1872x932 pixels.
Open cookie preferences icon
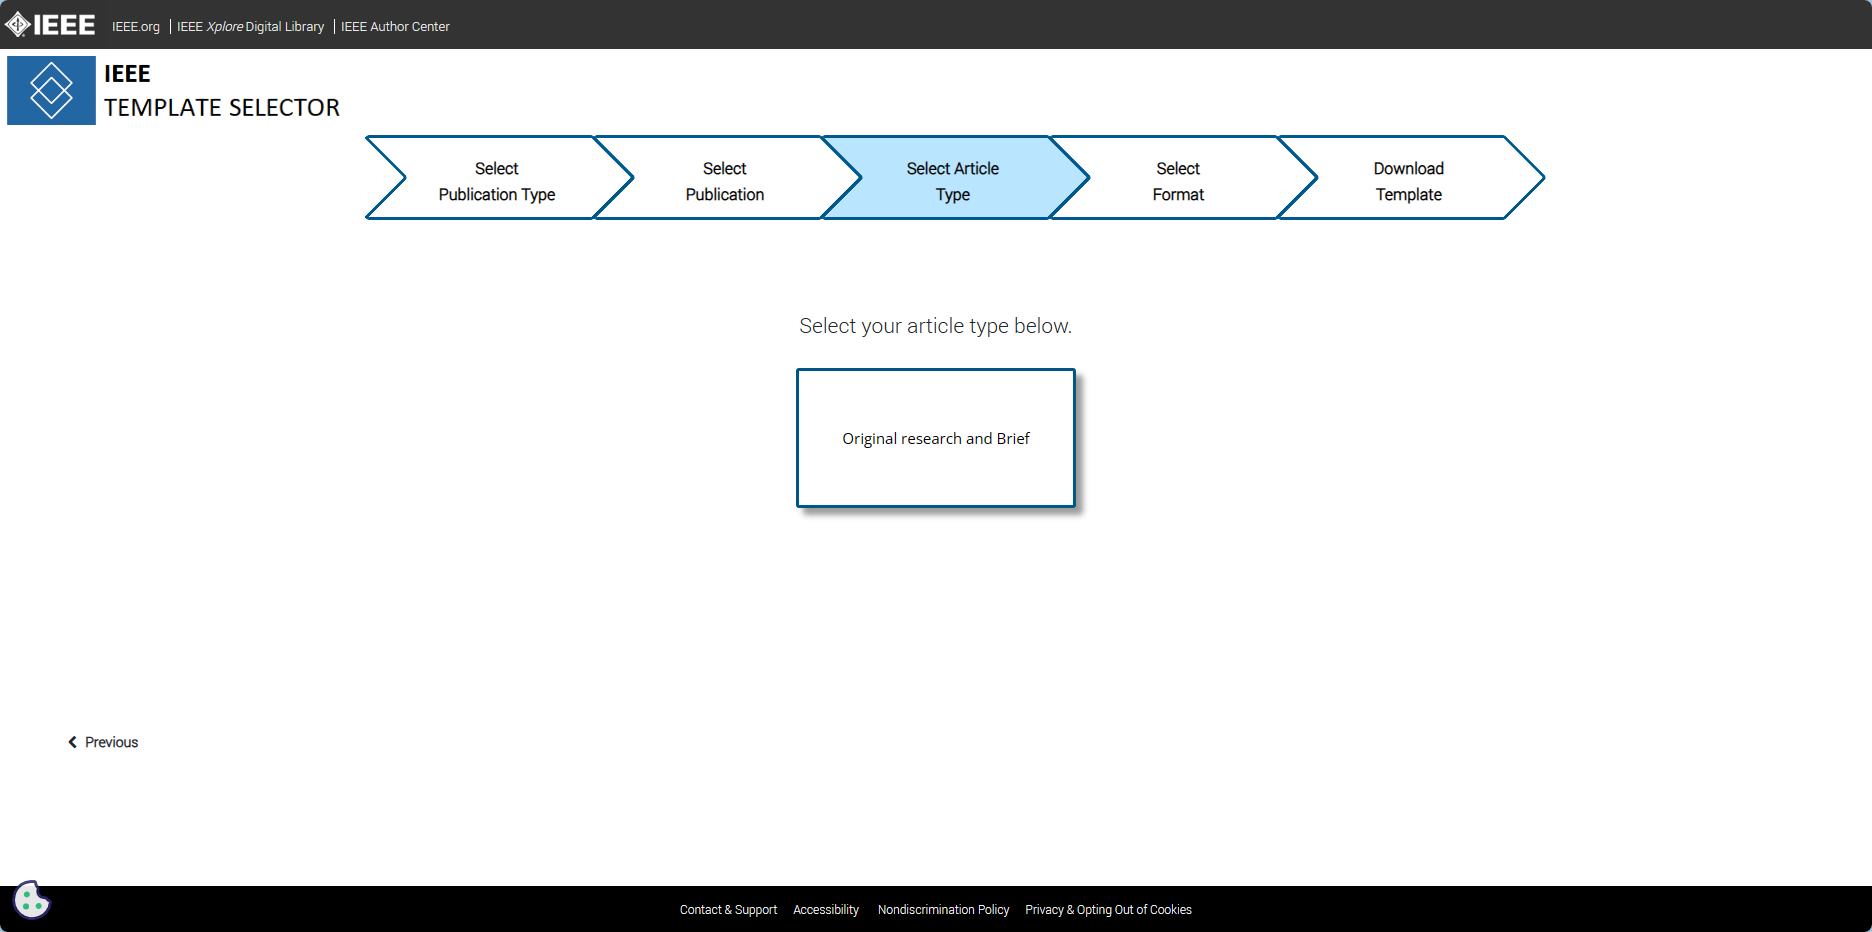click(x=31, y=900)
